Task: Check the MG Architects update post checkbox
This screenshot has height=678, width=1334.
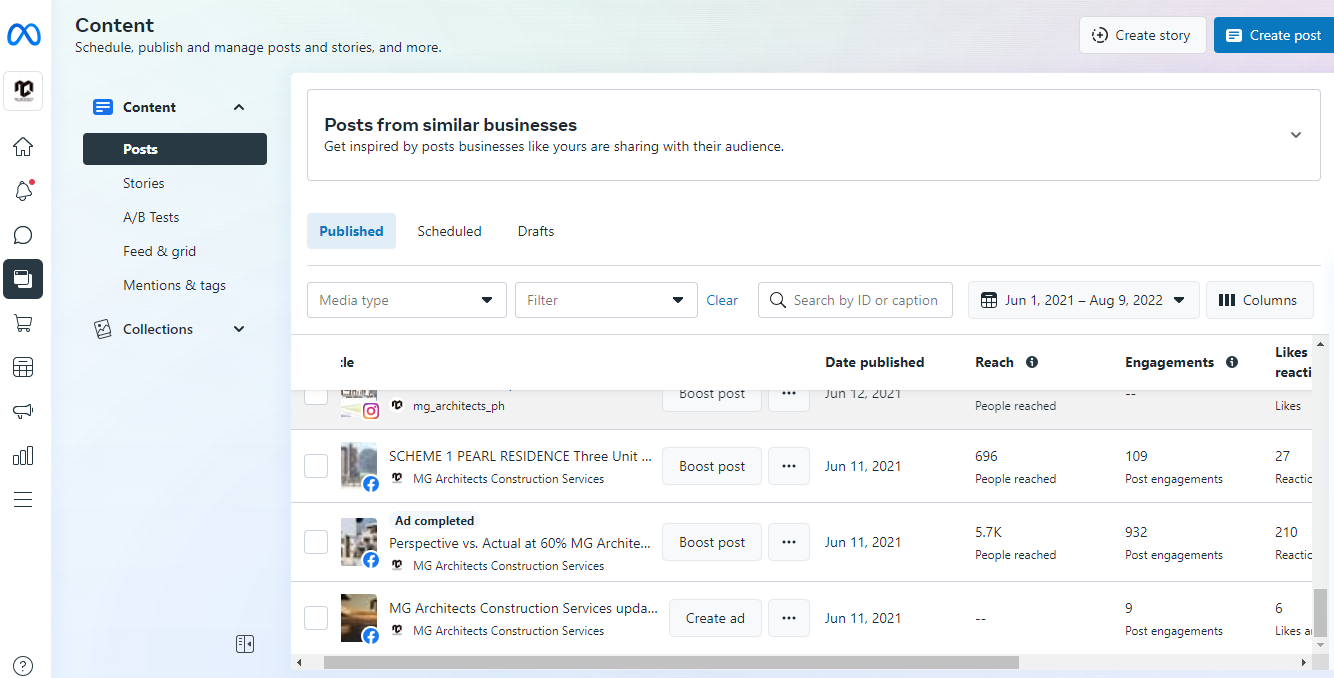Action: pyautogui.click(x=316, y=618)
